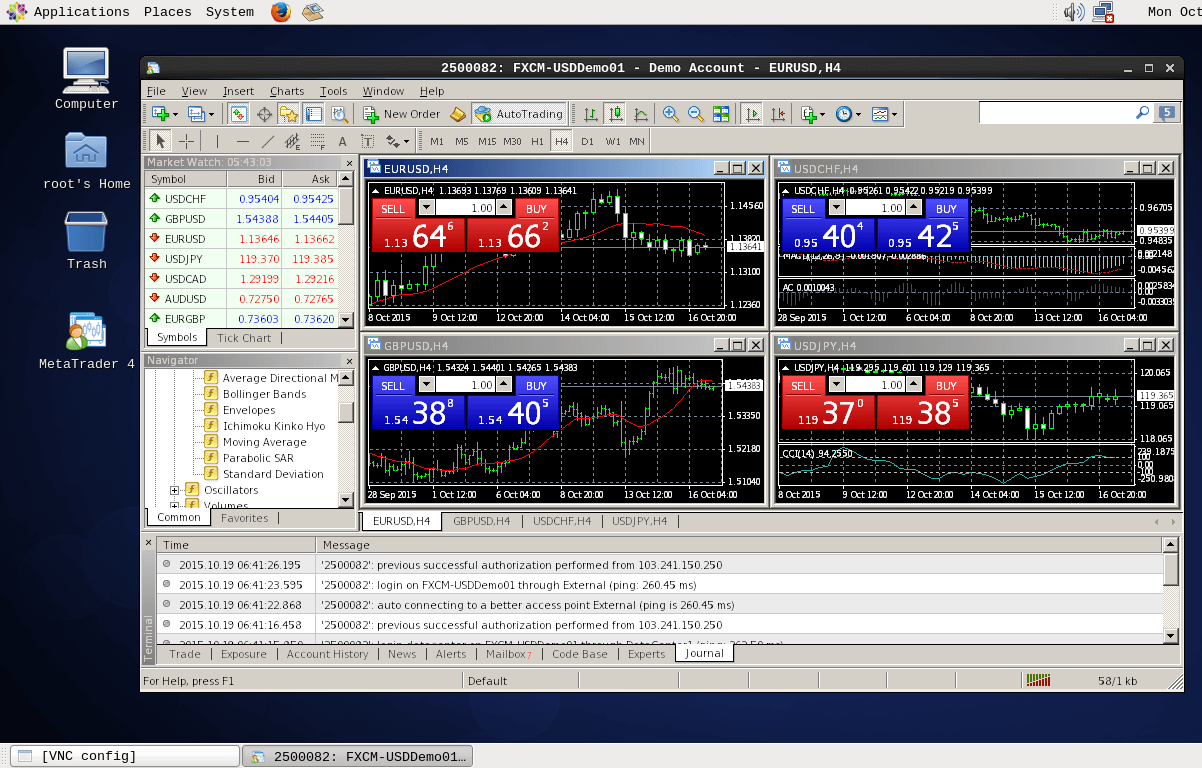This screenshot has height=768, width=1202.
Task: Select the Trendline tool
Action: point(267,141)
